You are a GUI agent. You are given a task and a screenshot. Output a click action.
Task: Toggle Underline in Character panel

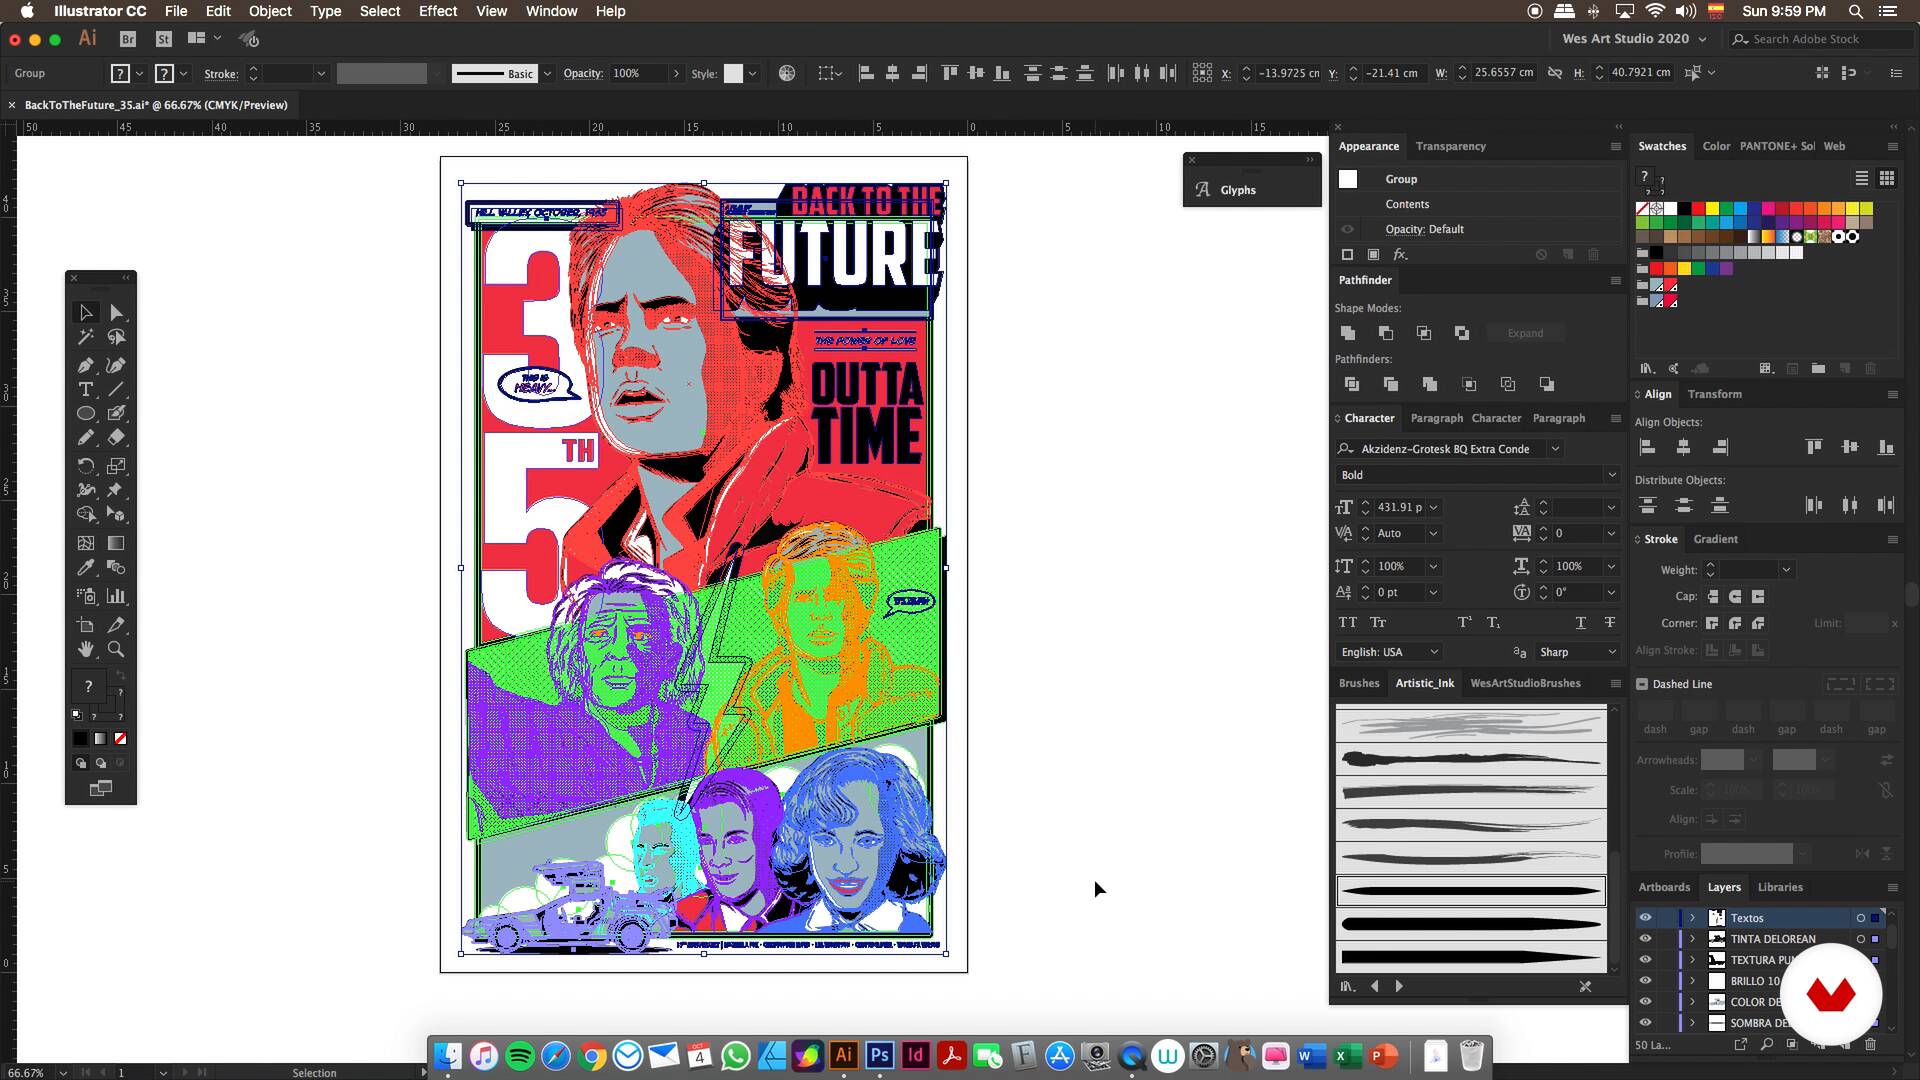point(1581,622)
